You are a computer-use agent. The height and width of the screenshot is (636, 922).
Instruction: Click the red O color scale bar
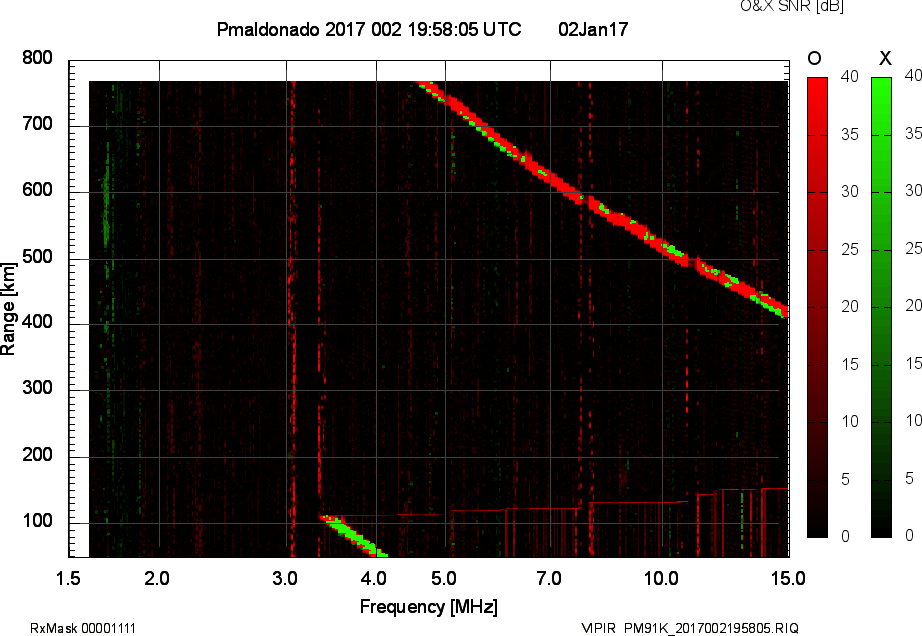click(817, 307)
